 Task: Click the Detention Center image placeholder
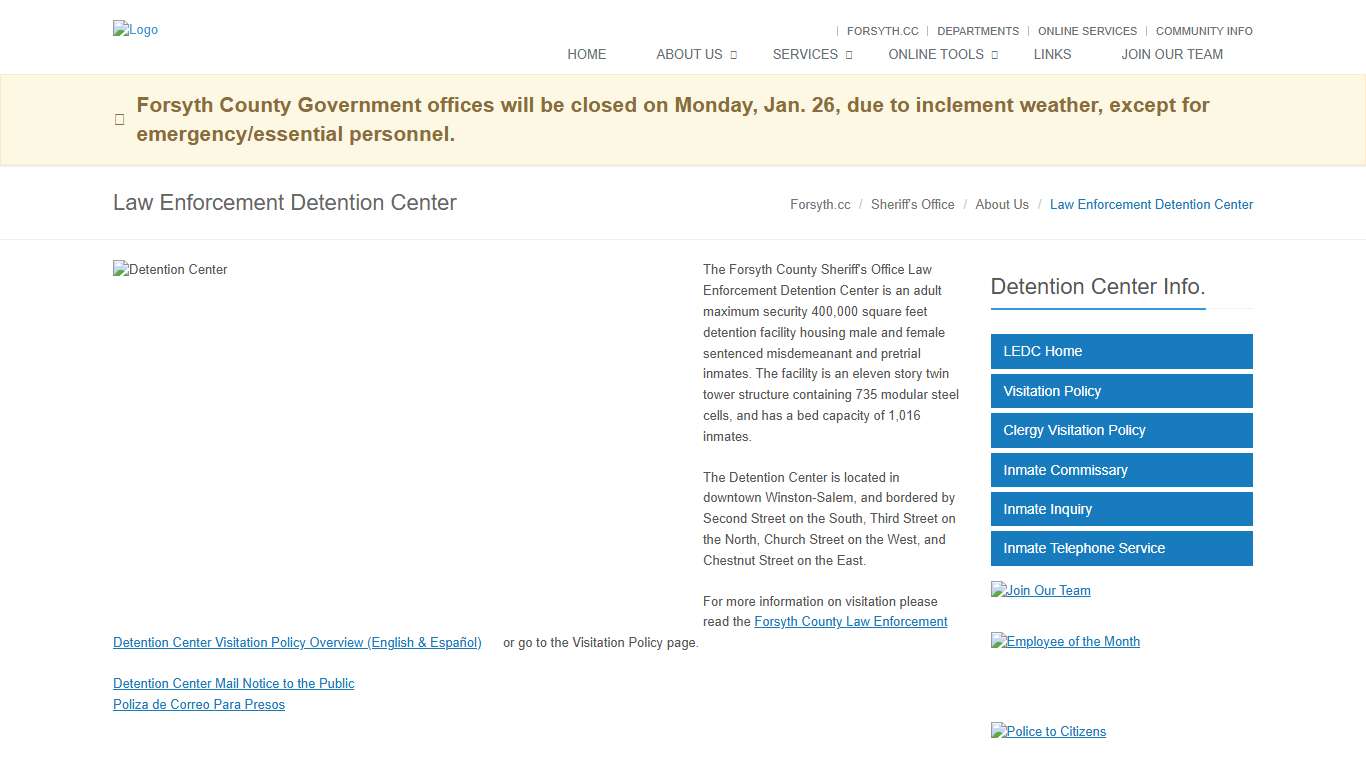[x=170, y=269]
